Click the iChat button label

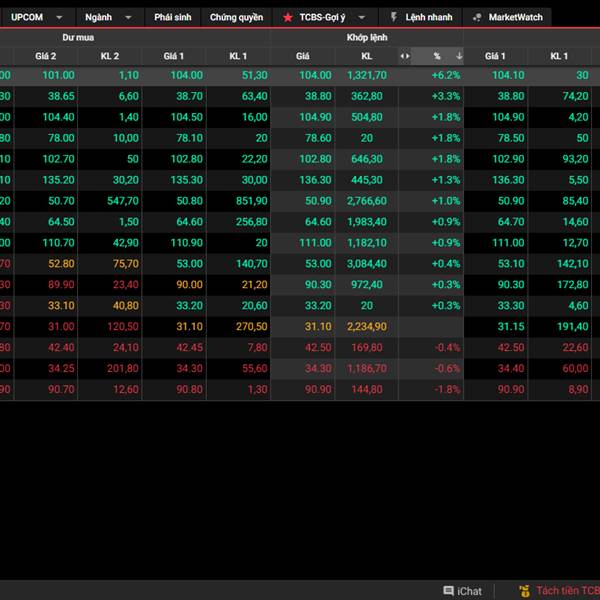(x=469, y=591)
